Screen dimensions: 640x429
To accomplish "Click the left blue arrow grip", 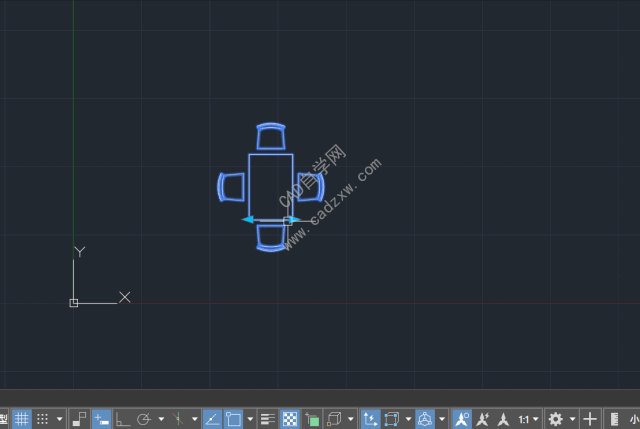I will pos(248,220).
